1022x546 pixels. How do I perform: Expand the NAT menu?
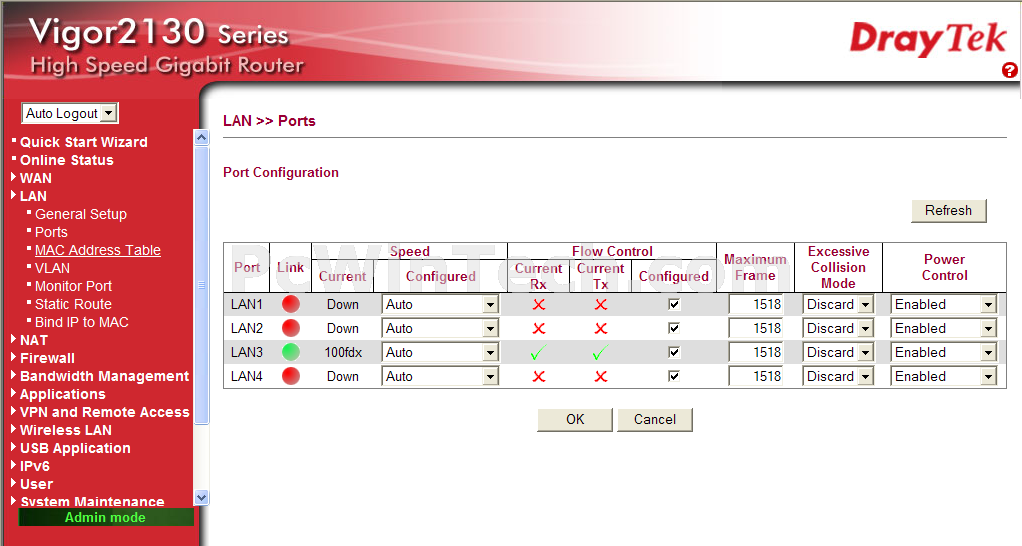[x=33, y=340]
